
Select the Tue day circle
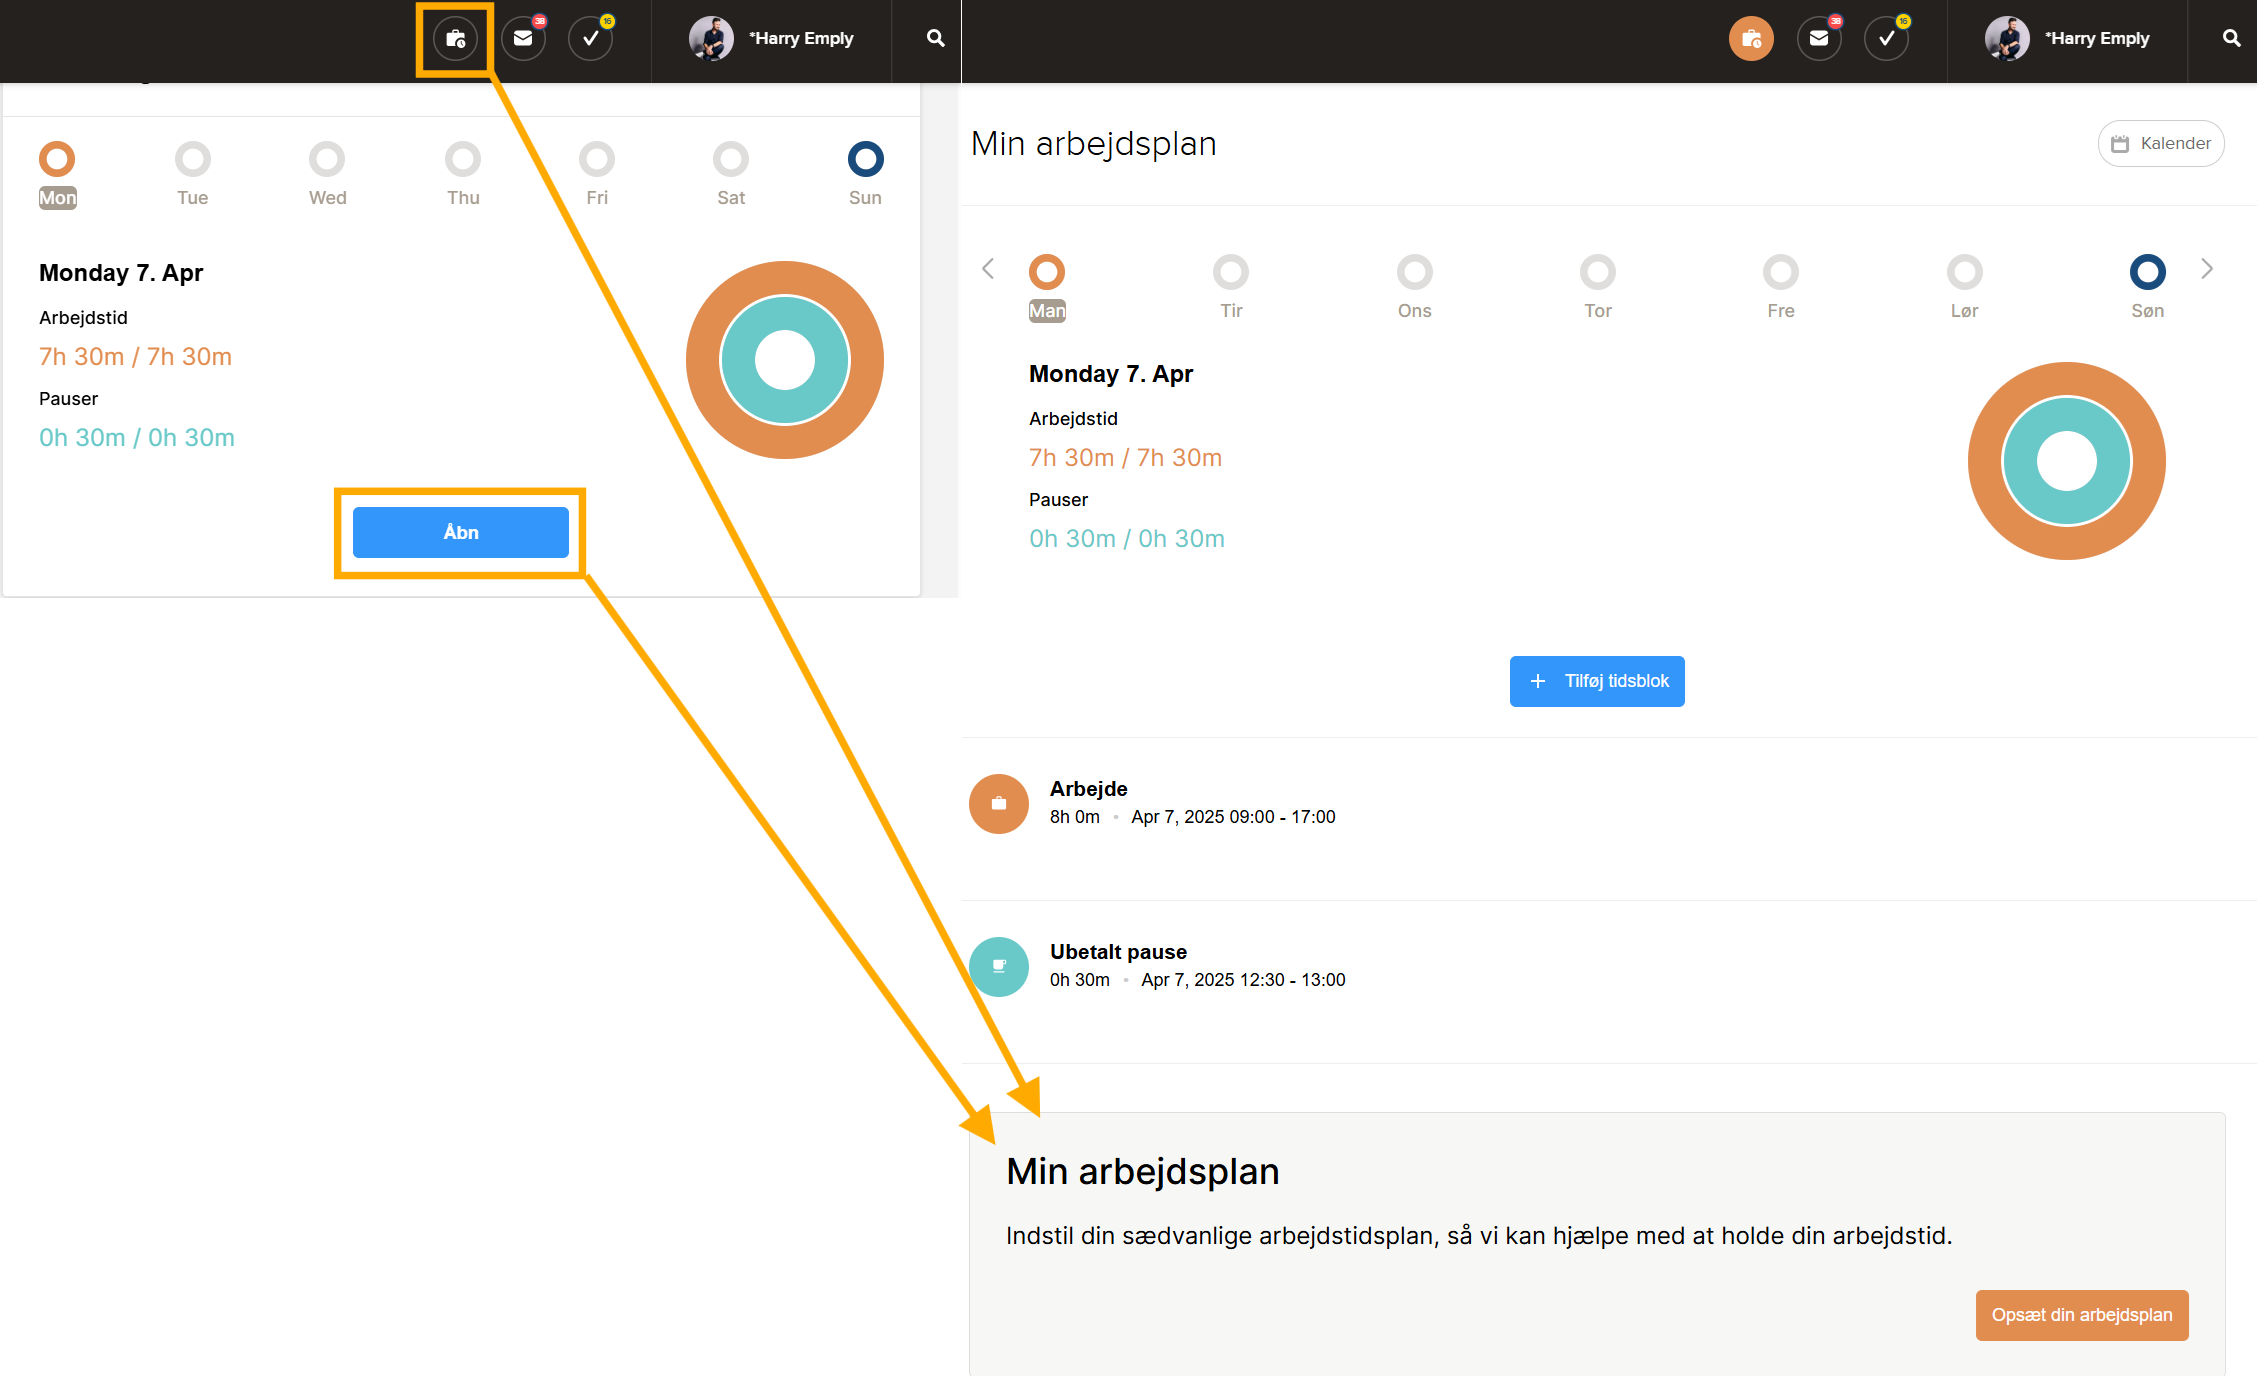tap(193, 160)
